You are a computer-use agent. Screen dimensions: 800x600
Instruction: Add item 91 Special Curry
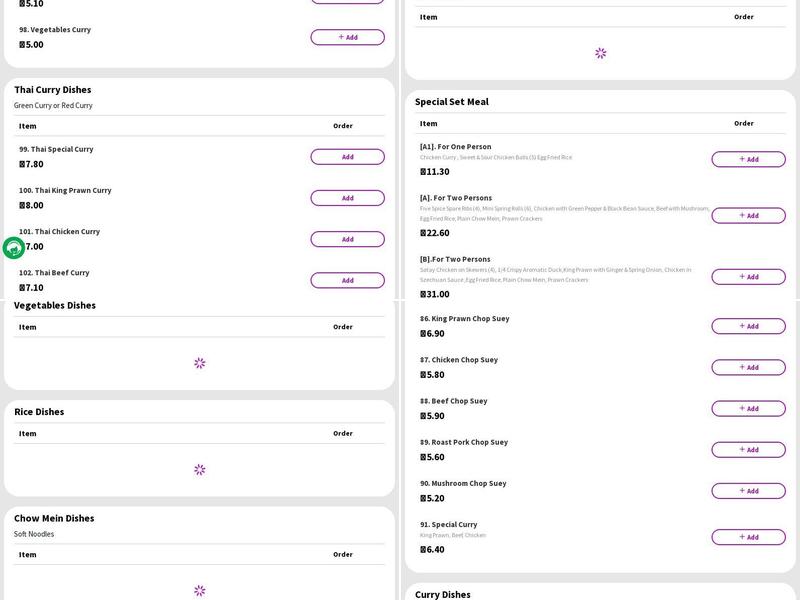pyautogui.click(x=748, y=537)
